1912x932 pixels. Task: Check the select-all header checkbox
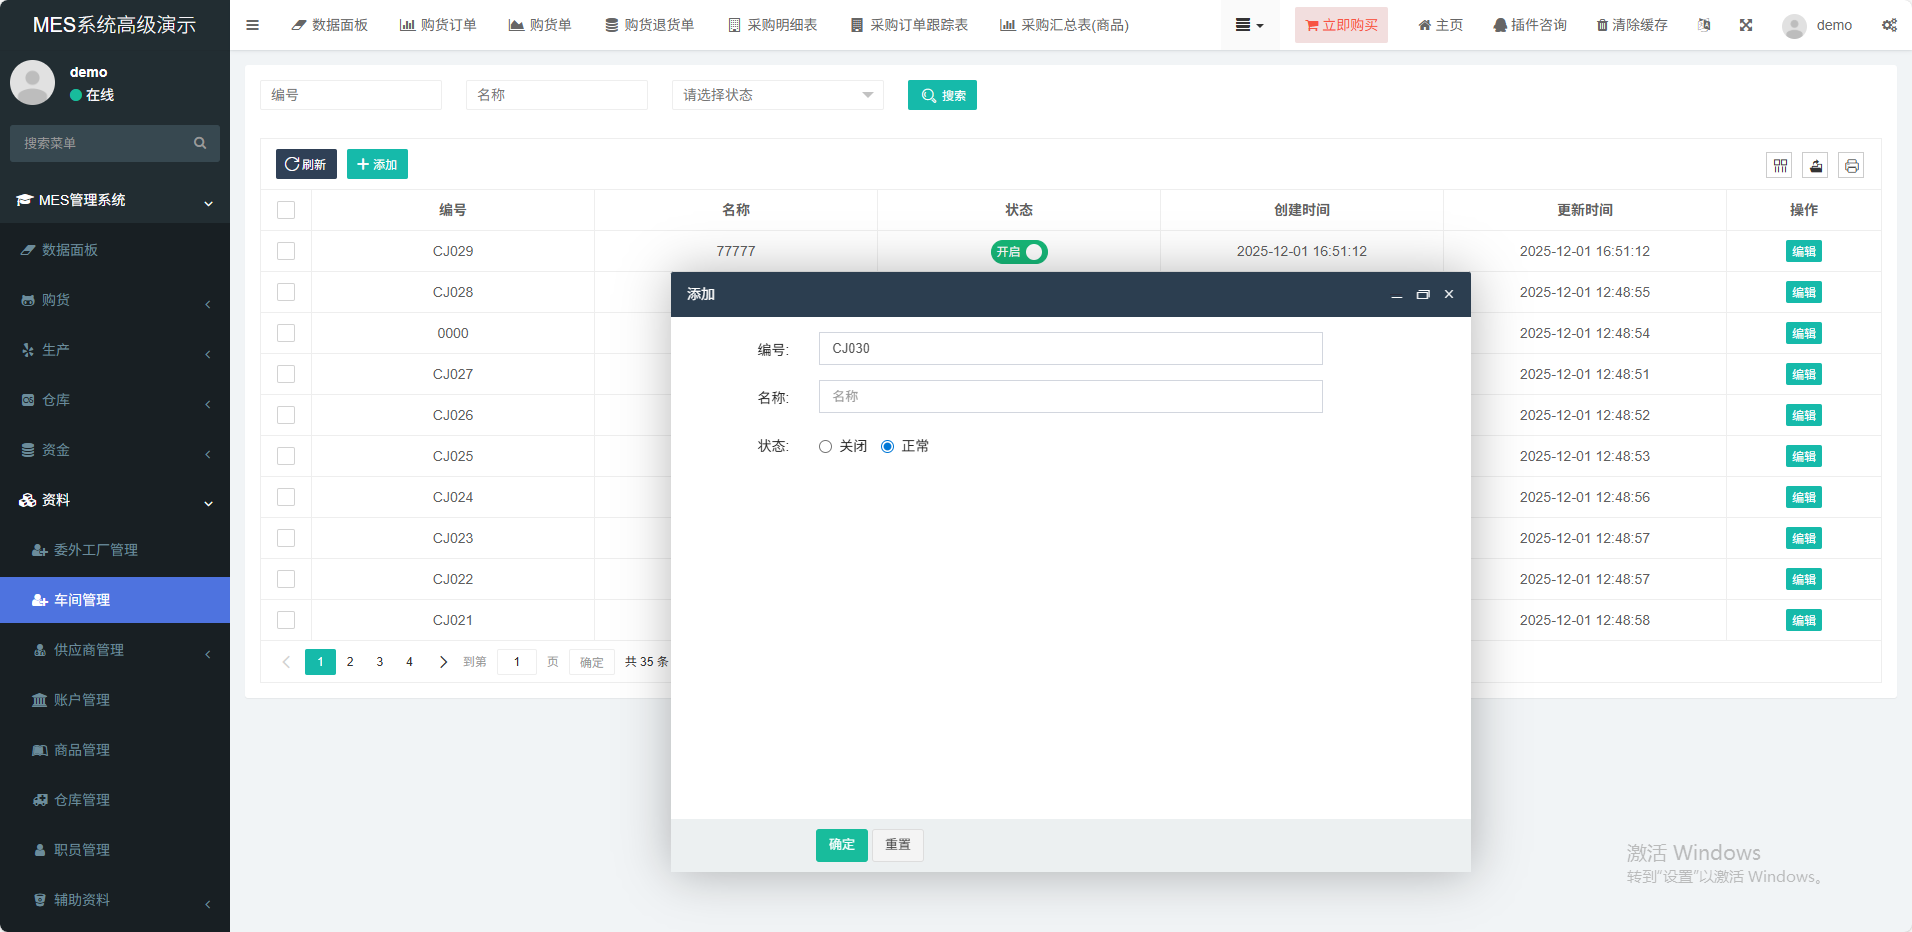[286, 210]
